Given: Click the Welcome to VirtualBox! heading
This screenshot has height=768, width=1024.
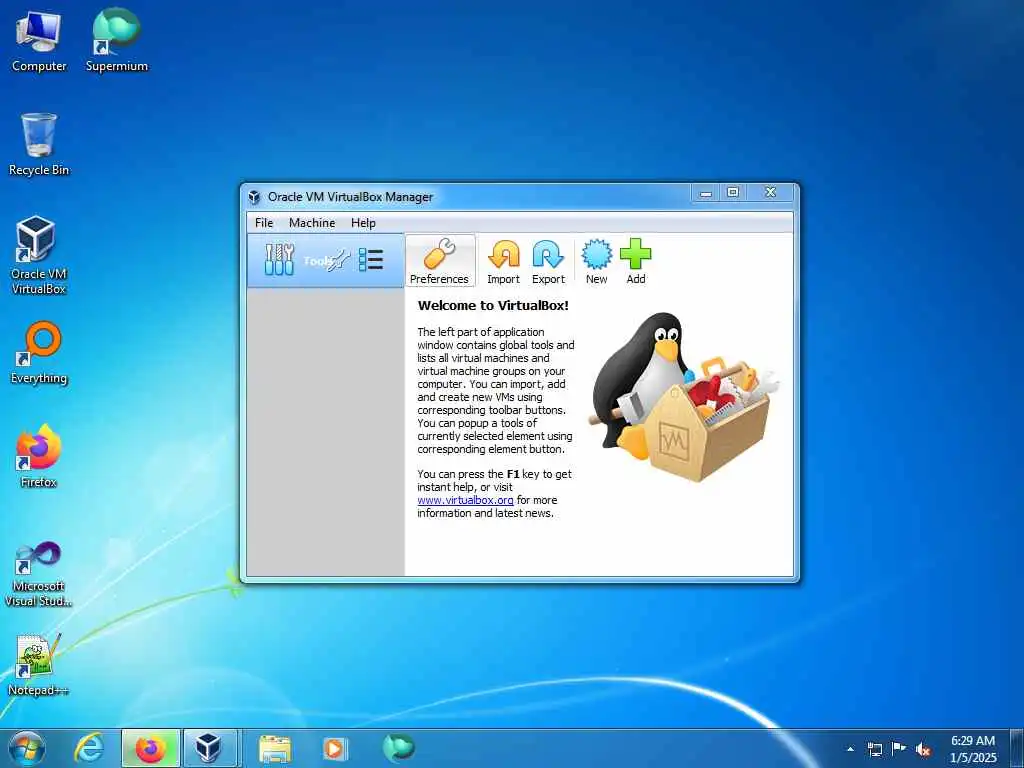Looking at the screenshot, I should coord(493,306).
